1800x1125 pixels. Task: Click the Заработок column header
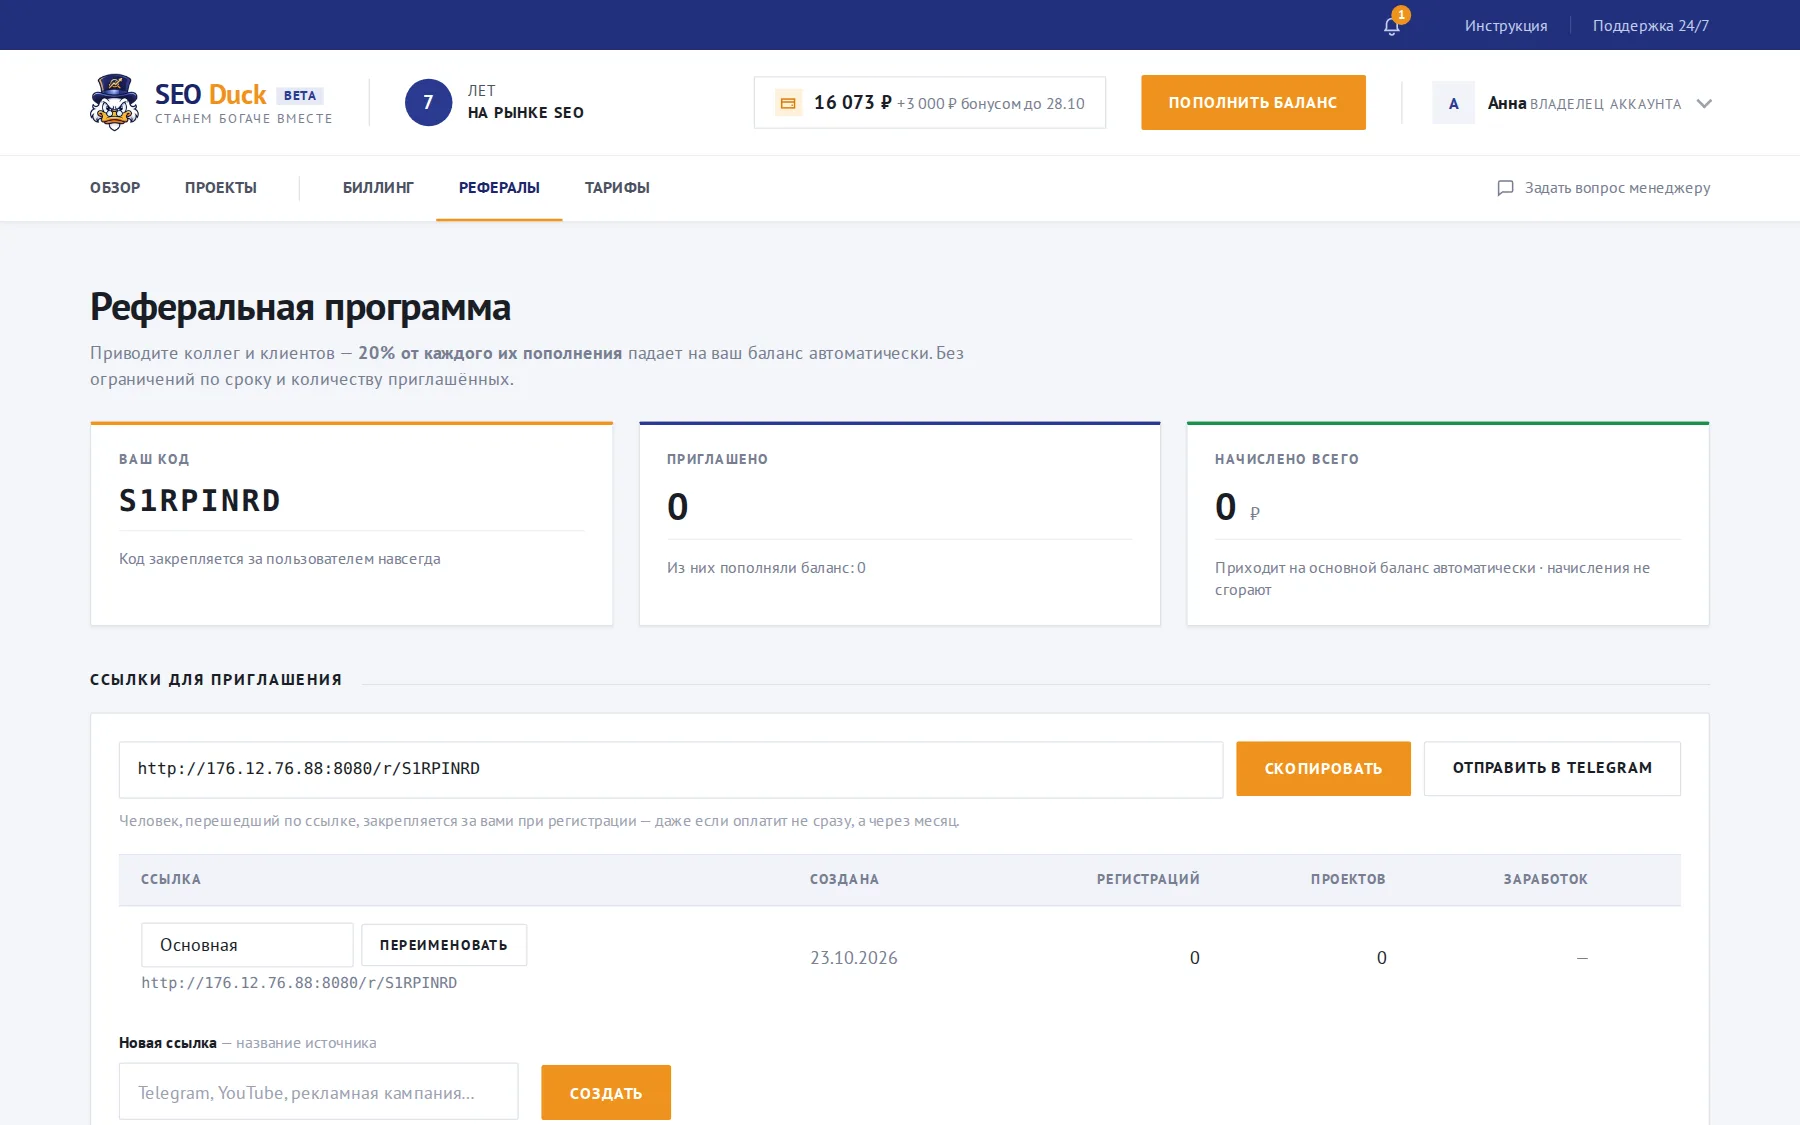pos(1546,879)
